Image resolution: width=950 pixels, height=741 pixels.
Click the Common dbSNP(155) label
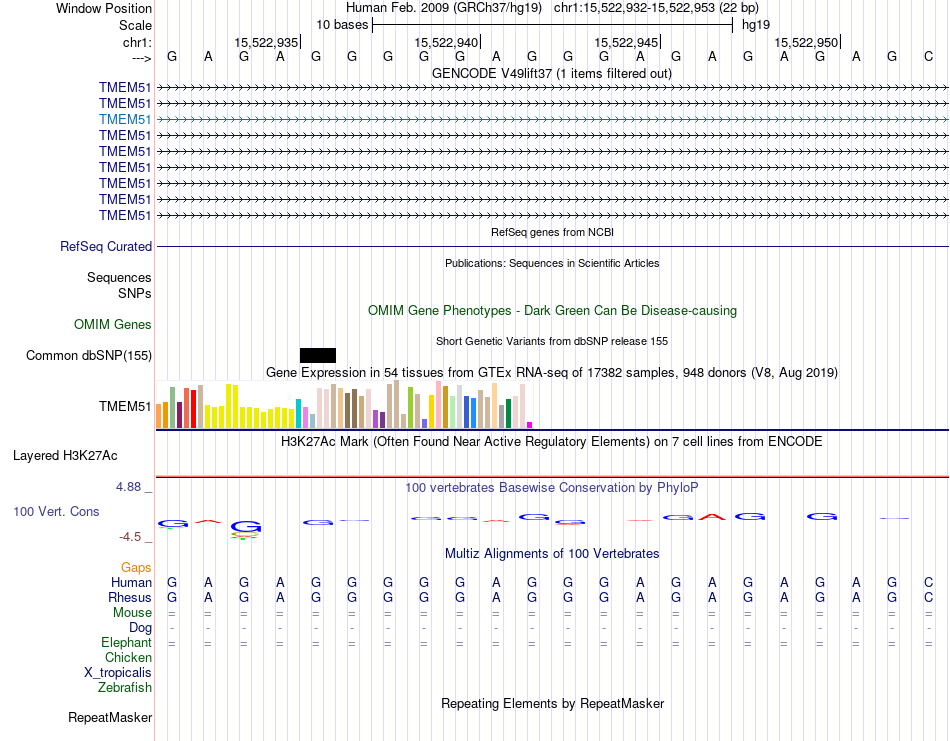point(88,356)
